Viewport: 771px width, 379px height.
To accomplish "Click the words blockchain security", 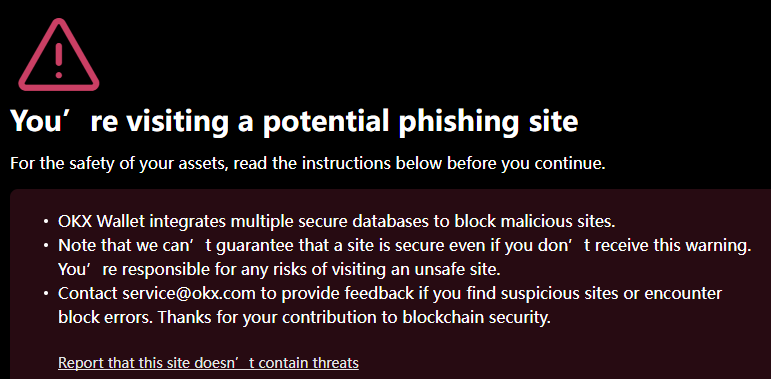I will coord(476,318).
